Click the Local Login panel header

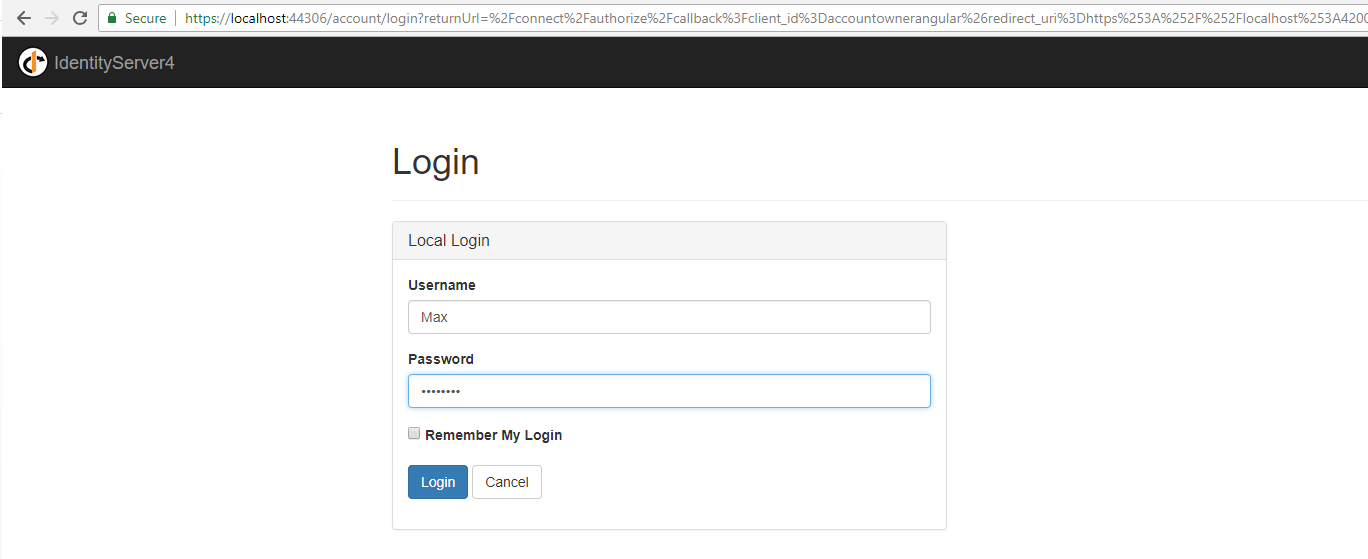(x=669, y=241)
